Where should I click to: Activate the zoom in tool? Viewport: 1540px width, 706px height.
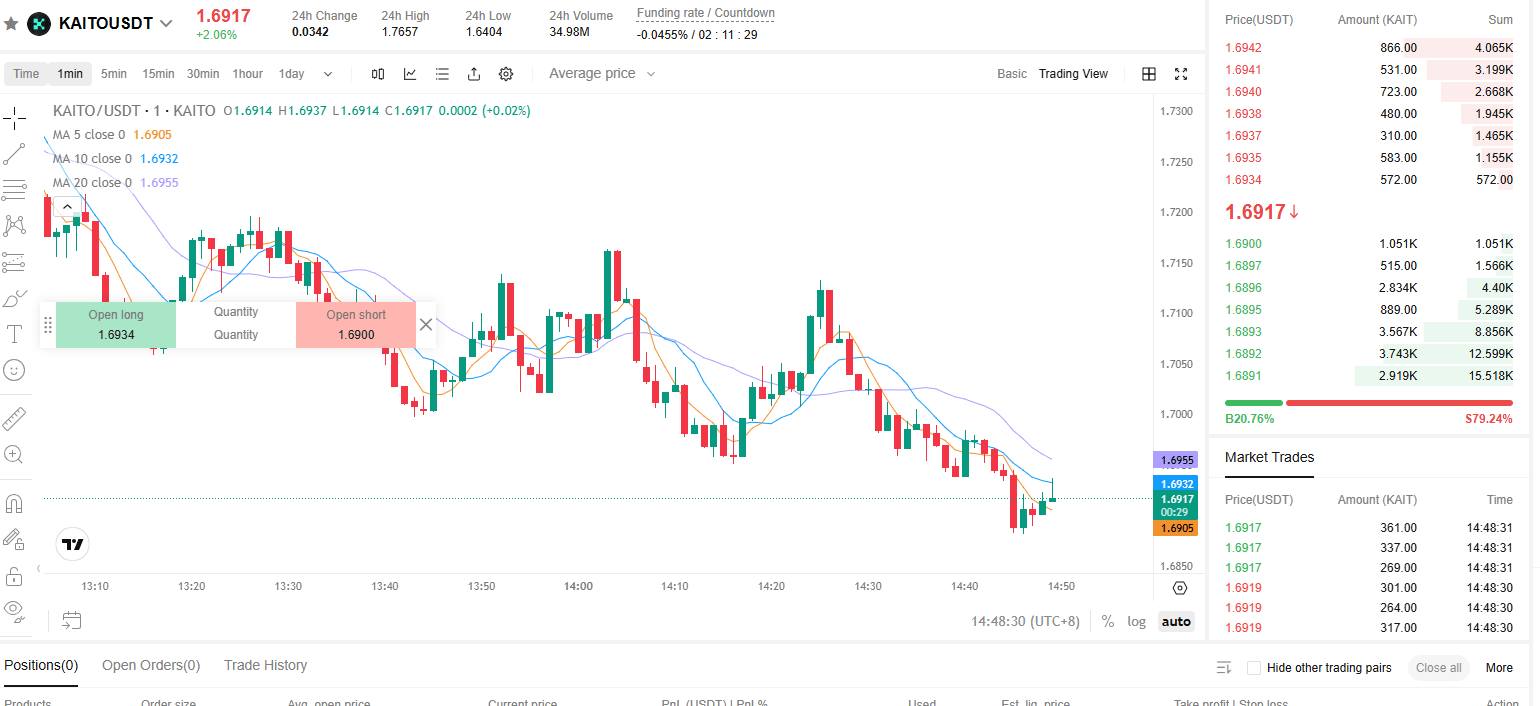tap(14, 455)
